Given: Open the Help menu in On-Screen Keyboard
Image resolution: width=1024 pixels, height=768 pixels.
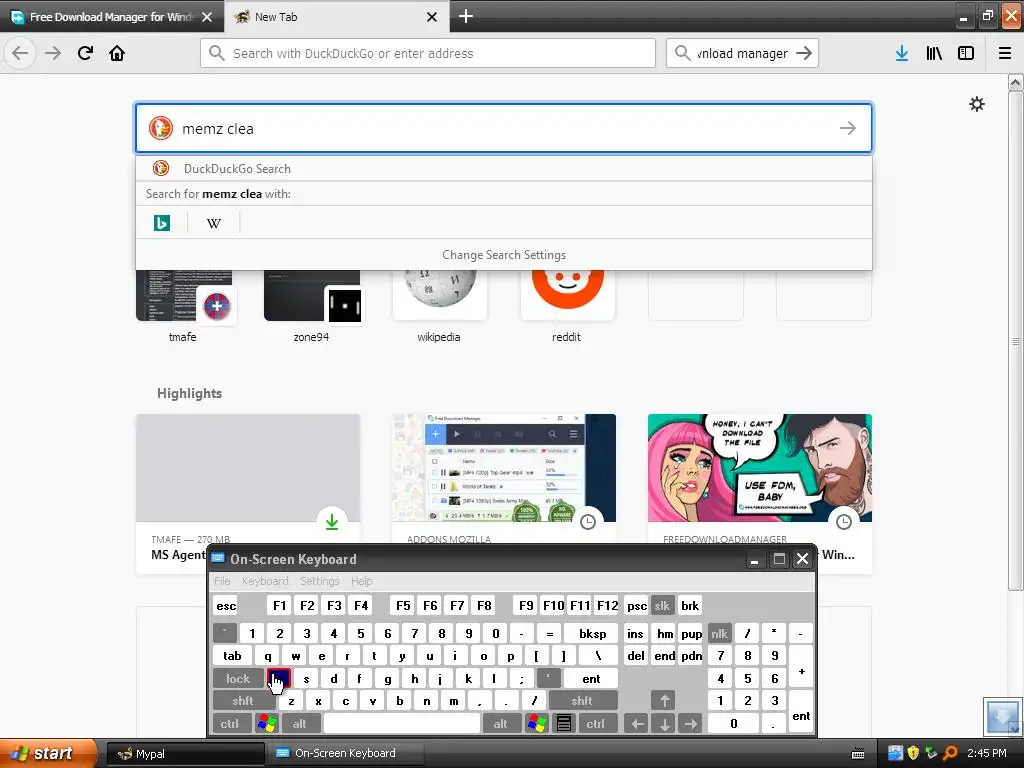Looking at the screenshot, I should 361,581.
